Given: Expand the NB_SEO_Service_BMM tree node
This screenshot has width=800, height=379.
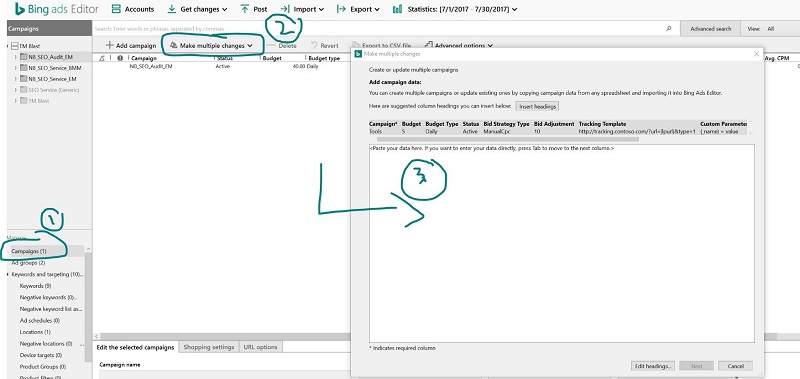Looking at the screenshot, I should click(x=16, y=68).
